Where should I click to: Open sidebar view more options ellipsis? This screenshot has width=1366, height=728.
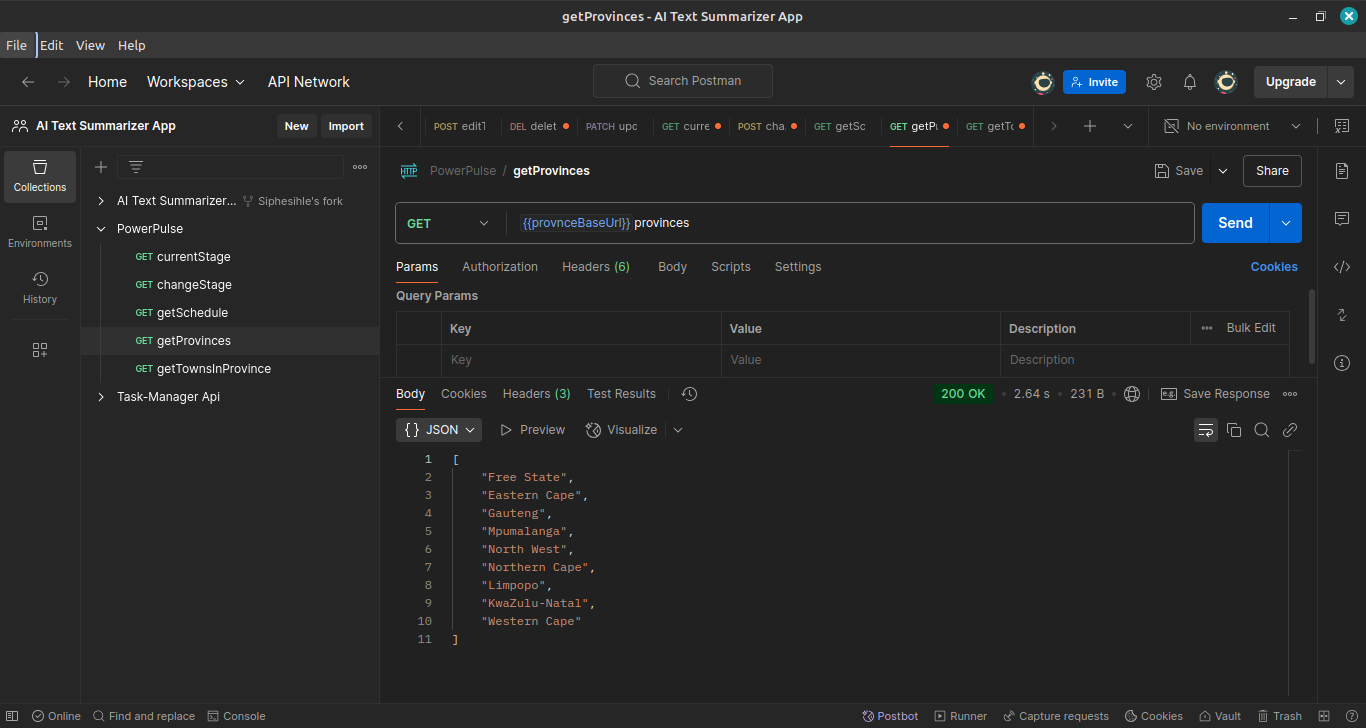pos(360,167)
